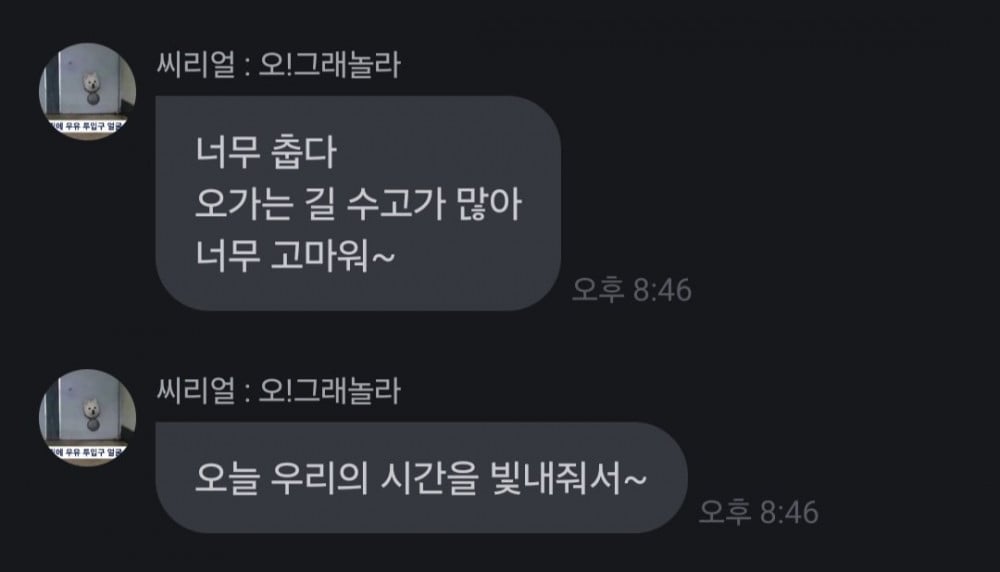Select the sender name above the first bubble
The width and height of the screenshot is (1000, 572).
[x=278, y=65]
